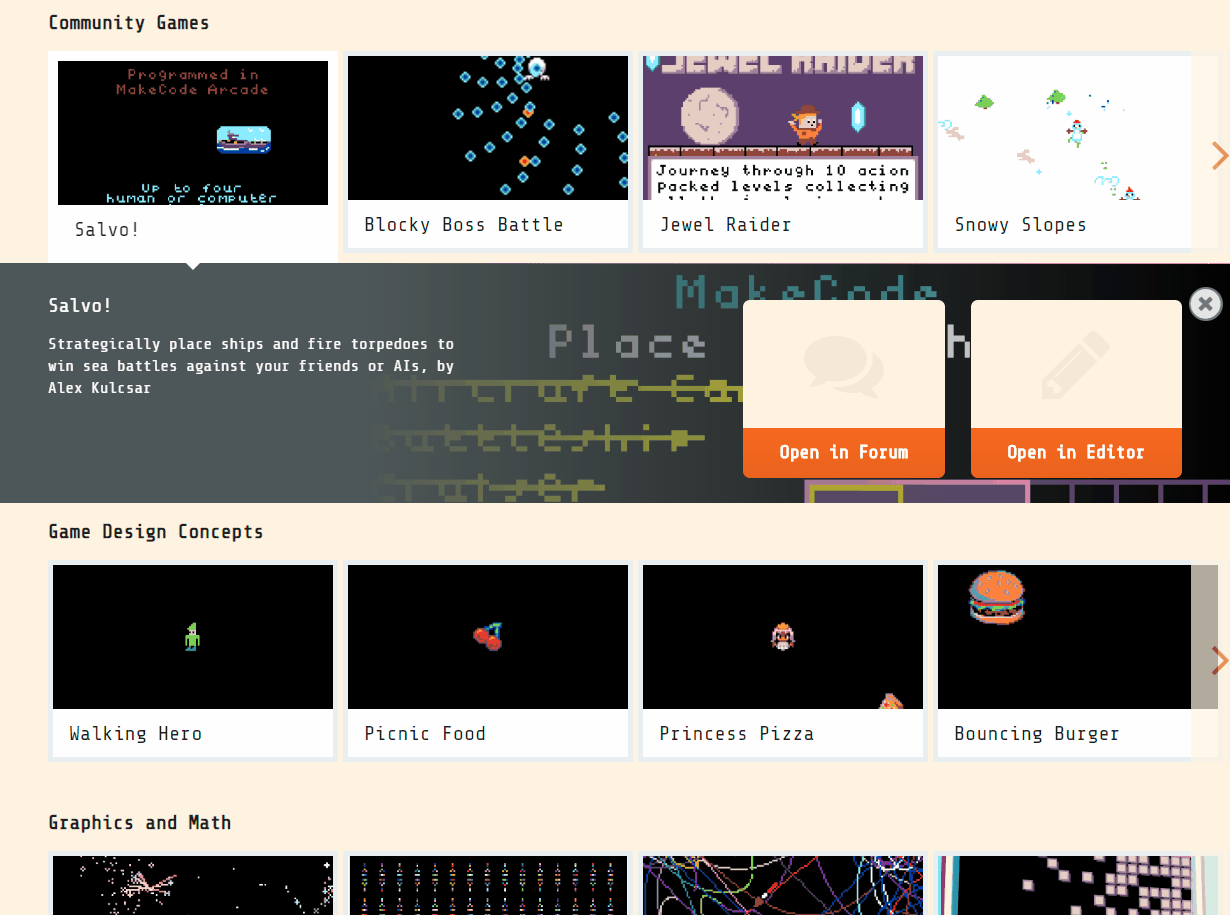1230x915 pixels.
Task: Click the Salvo! heading in details panel
Action: (x=80, y=306)
